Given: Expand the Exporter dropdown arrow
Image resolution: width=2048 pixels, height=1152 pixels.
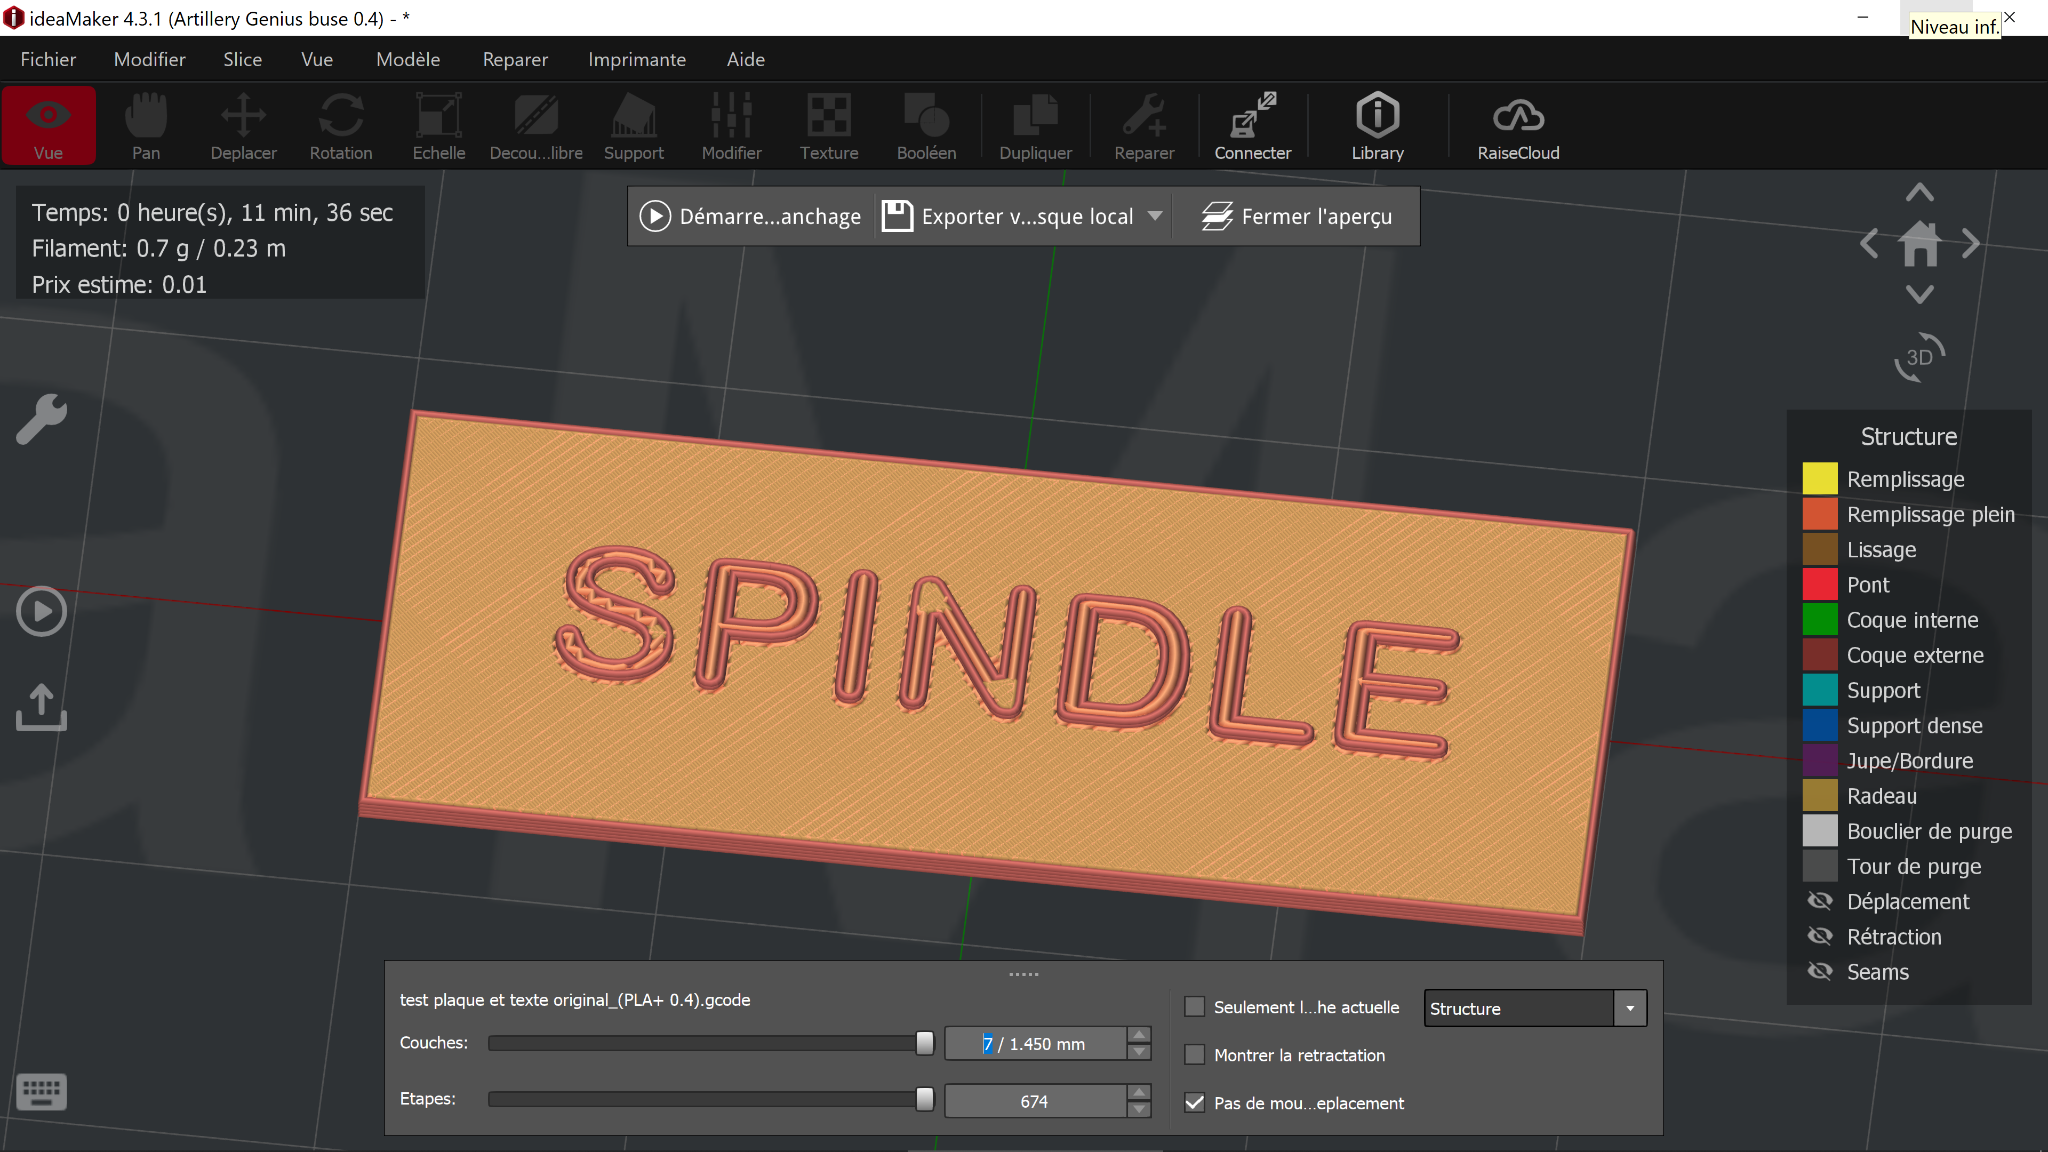Looking at the screenshot, I should coord(1155,216).
